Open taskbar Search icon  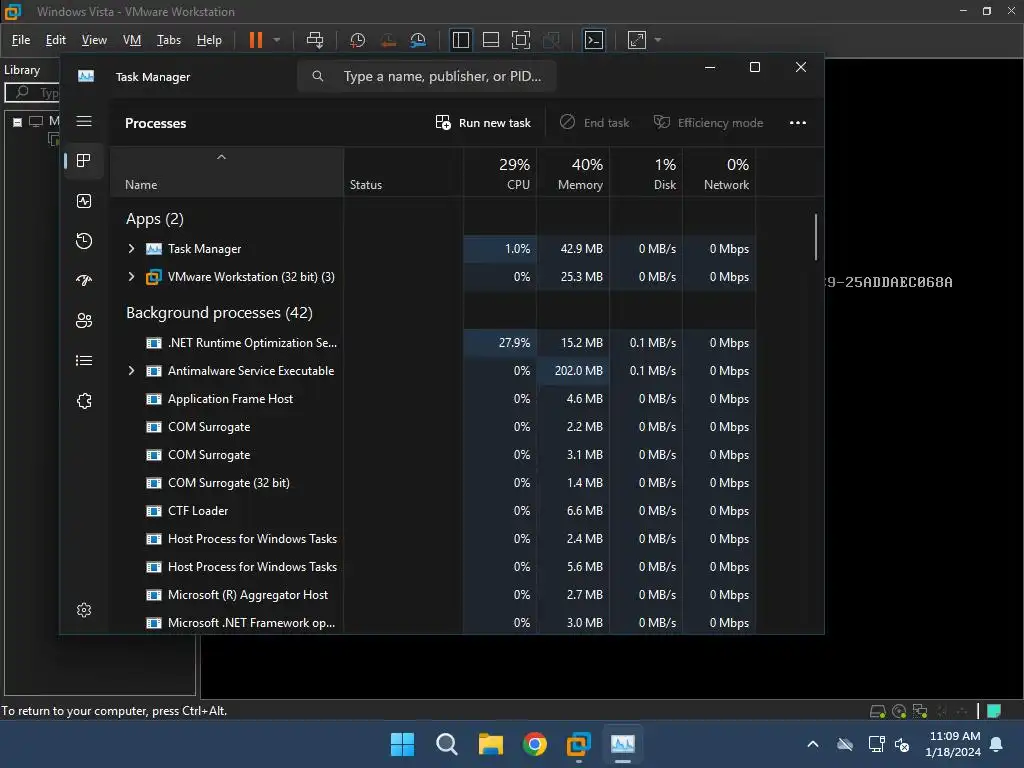click(x=447, y=744)
